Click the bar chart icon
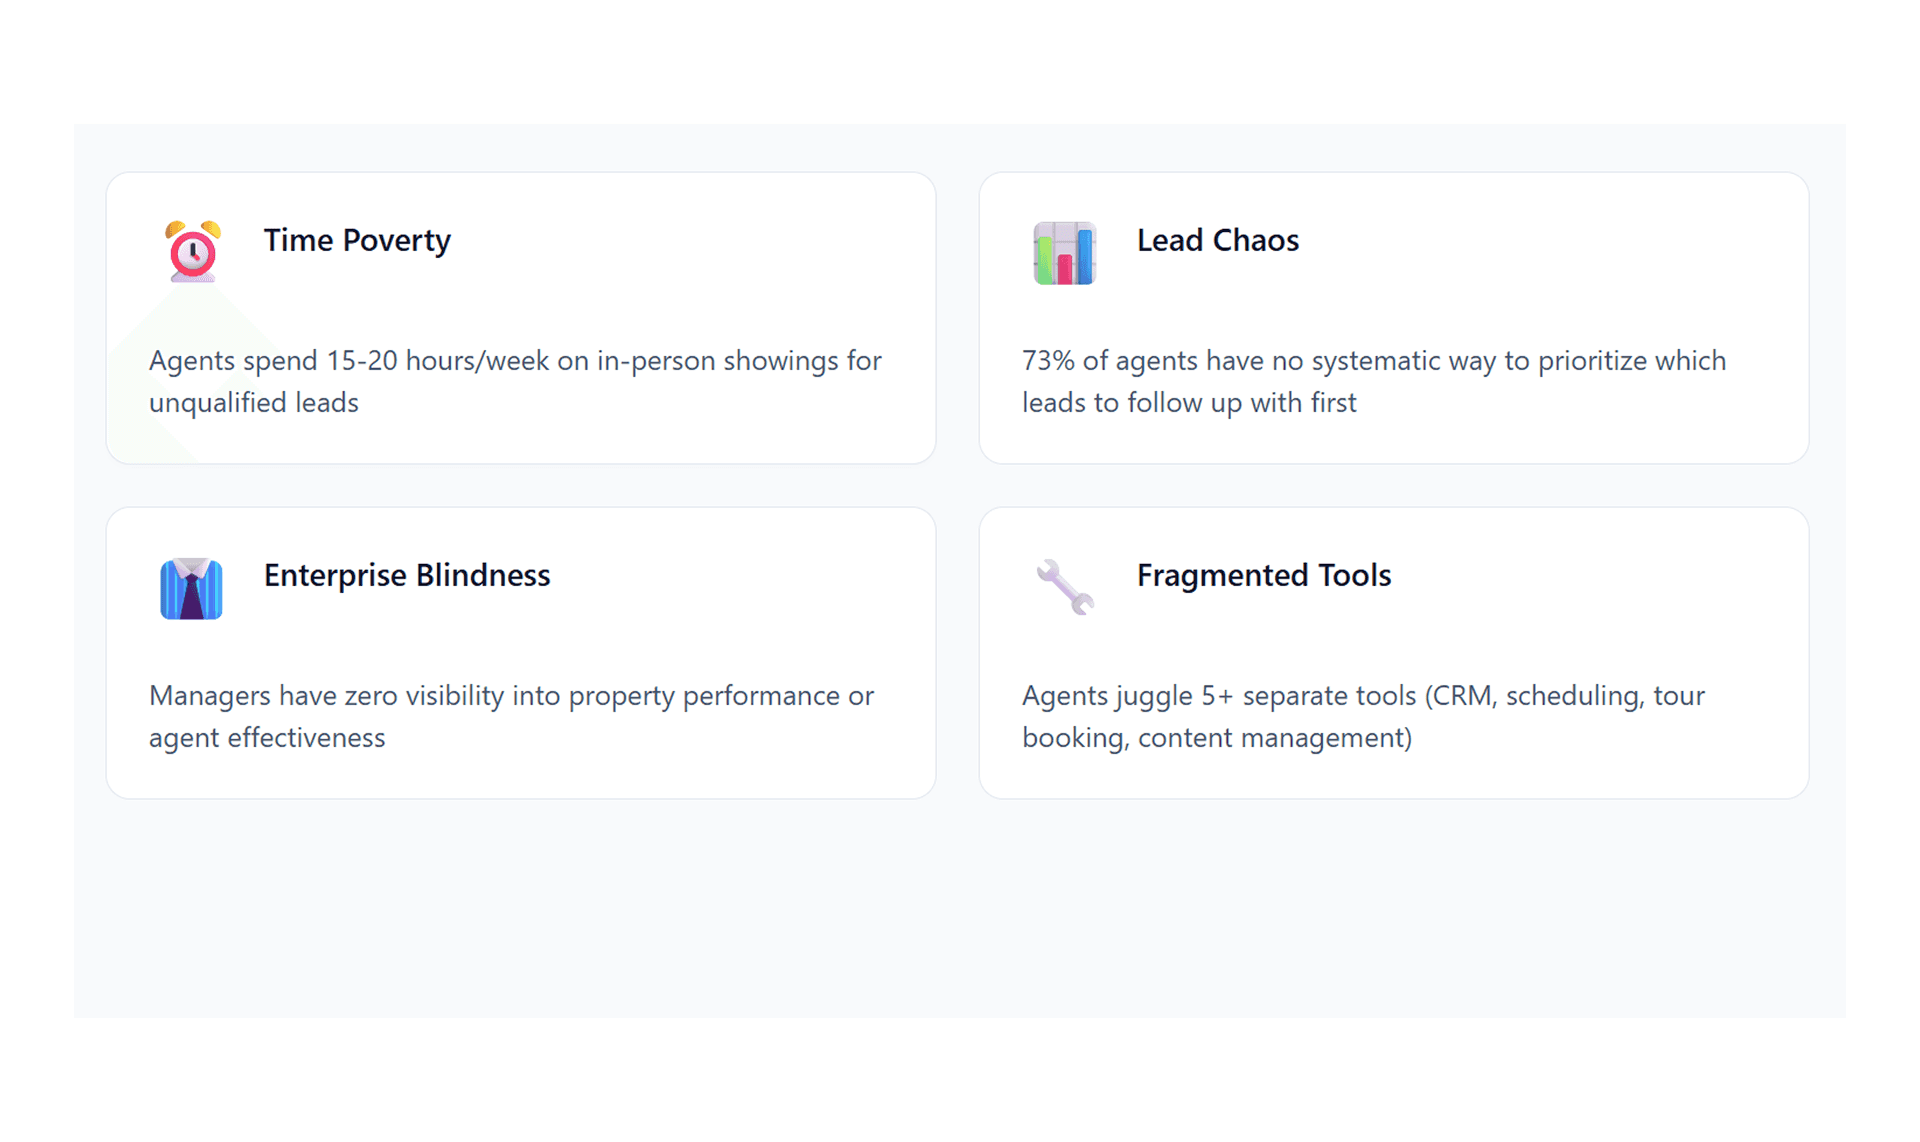The width and height of the screenshot is (1920, 1142). point(1064,253)
